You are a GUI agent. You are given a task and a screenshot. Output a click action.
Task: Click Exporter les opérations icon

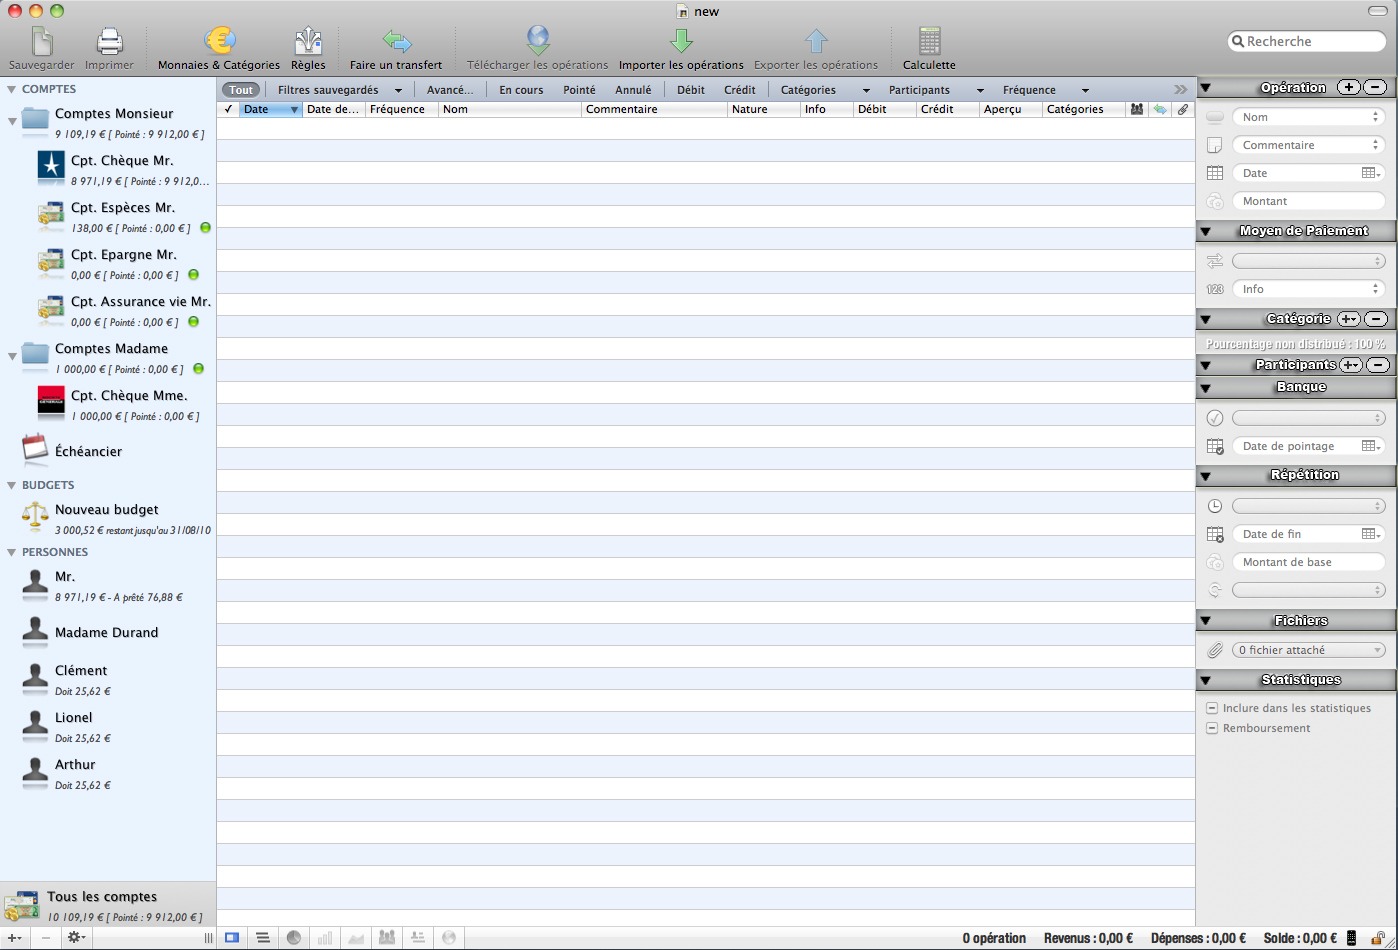point(816,42)
